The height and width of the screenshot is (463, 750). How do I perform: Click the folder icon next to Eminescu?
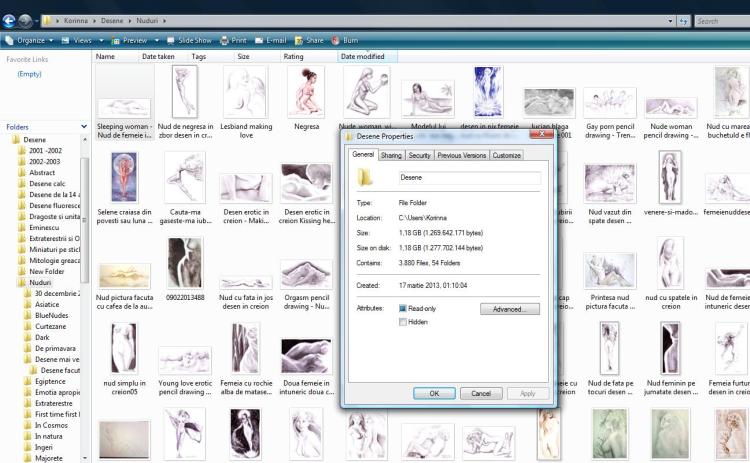pyautogui.click(x=22, y=228)
